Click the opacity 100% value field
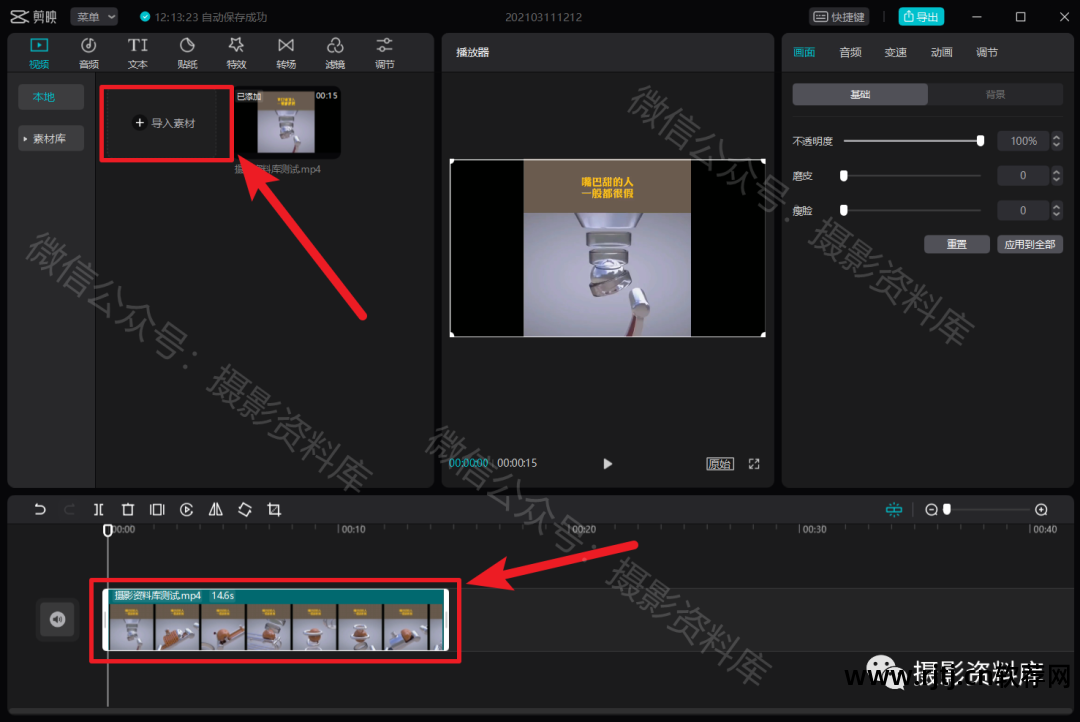1080x722 pixels. click(1024, 141)
